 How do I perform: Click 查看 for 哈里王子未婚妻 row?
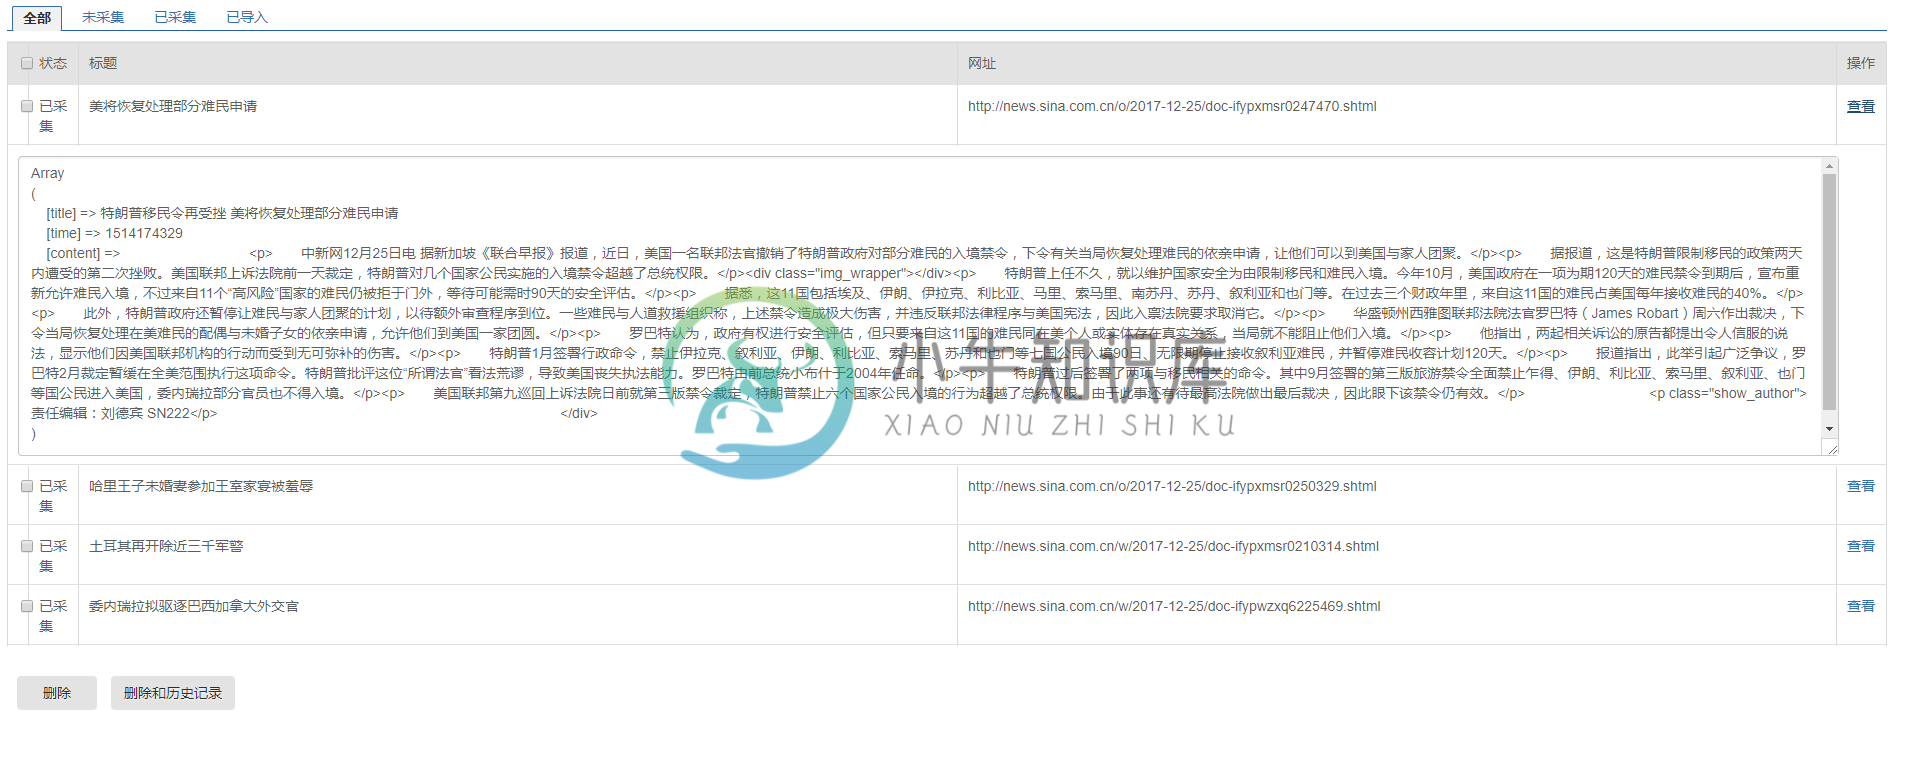1860,486
